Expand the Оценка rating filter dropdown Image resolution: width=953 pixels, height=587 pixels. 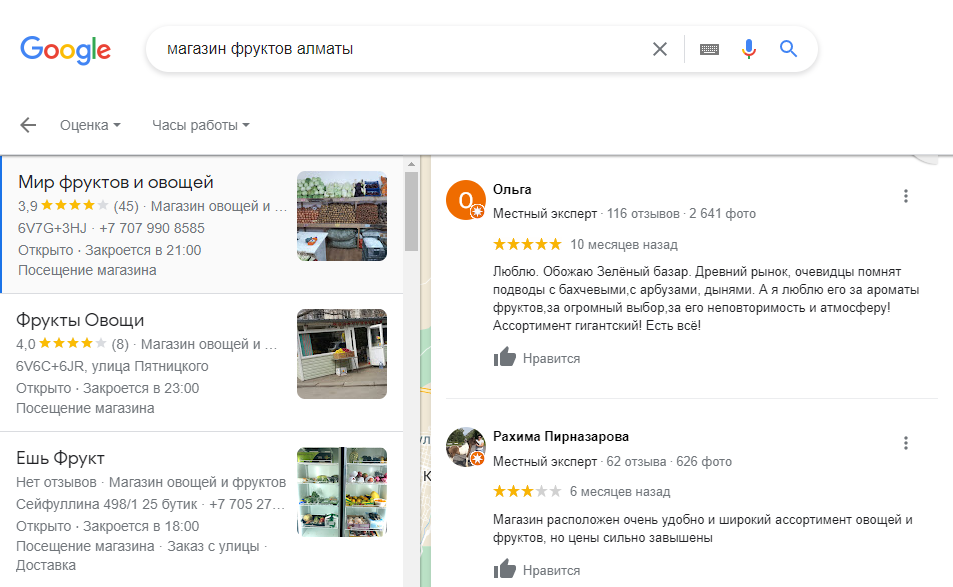point(90,125)
